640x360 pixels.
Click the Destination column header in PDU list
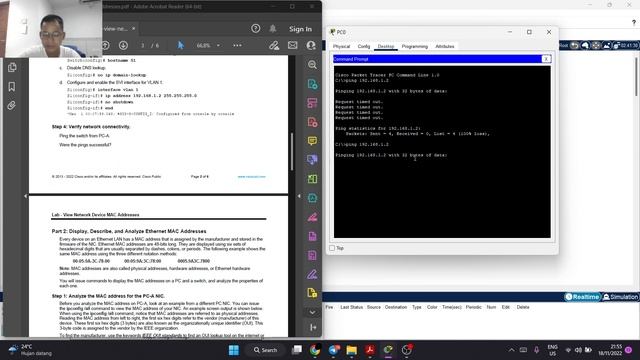(396, 307)
